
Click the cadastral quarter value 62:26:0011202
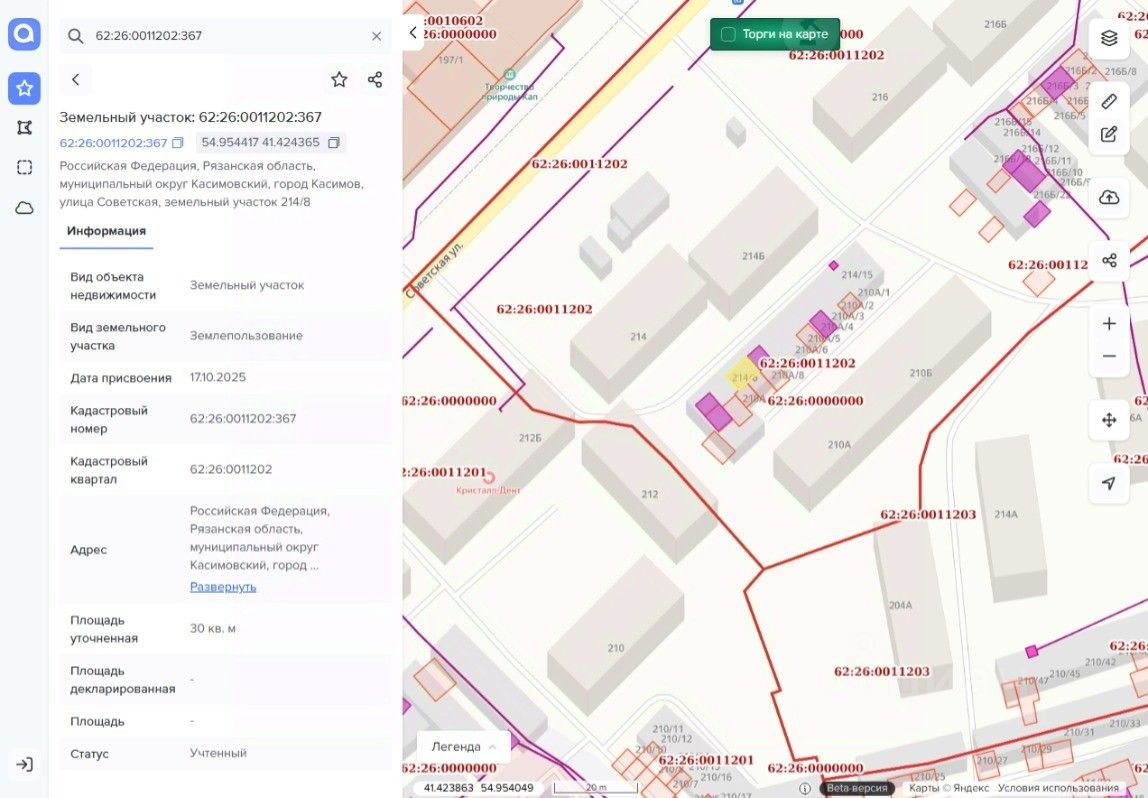[x=231, y=470]
